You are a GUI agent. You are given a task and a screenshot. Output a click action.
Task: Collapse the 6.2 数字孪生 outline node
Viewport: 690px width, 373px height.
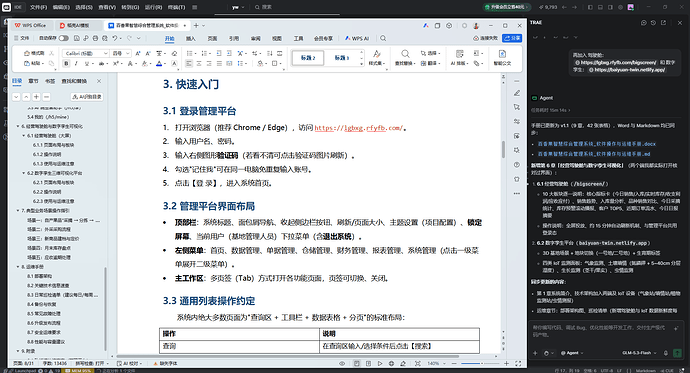pos(23,173)
